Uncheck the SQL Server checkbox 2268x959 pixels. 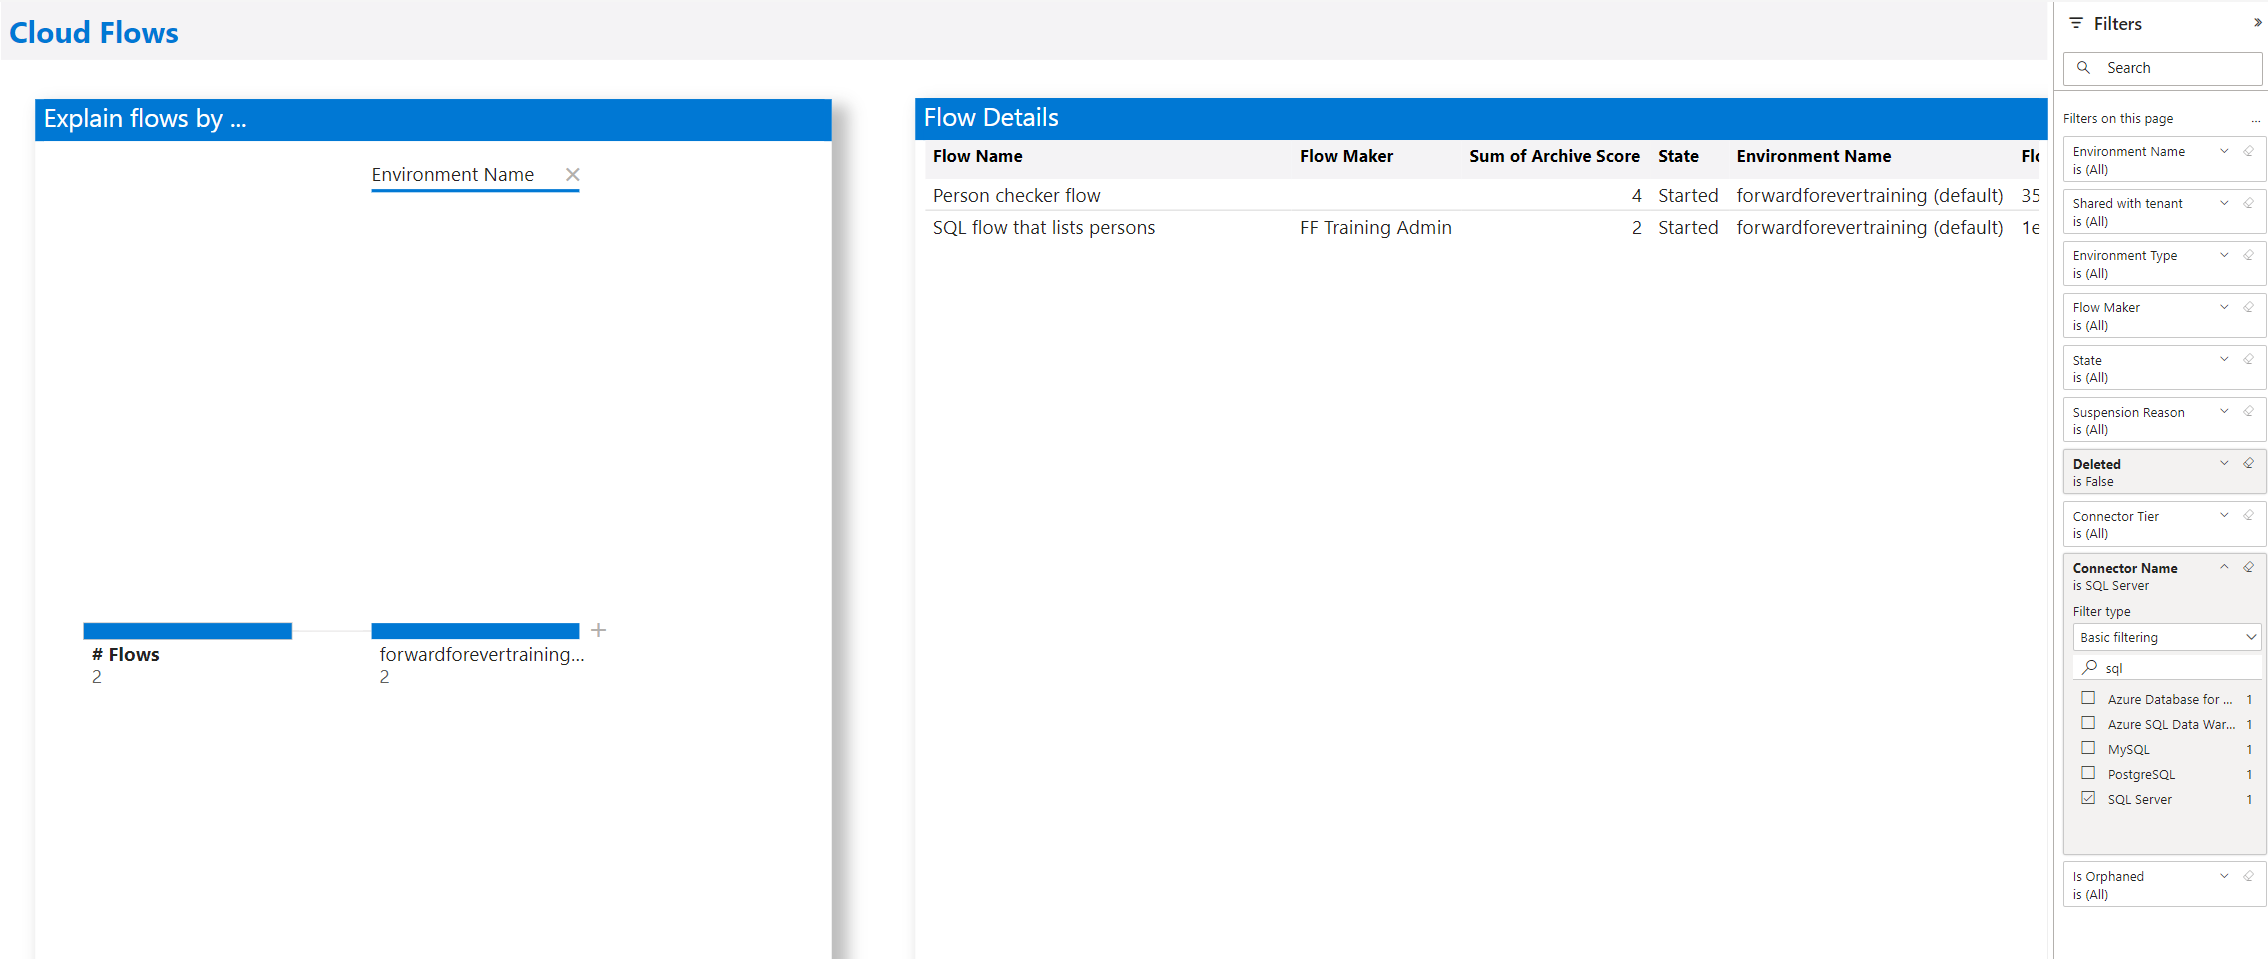[x=2088, y=798]
